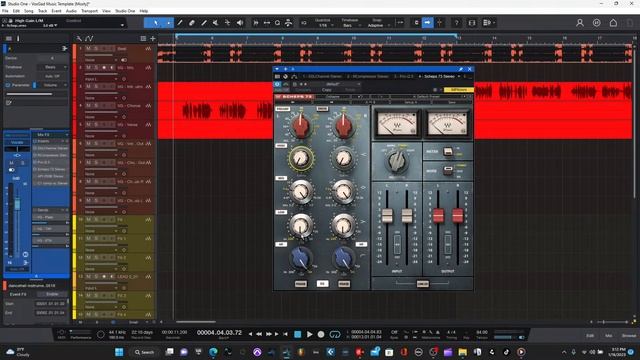Open user account icon in top toolbar

click(x=580, y=23)
